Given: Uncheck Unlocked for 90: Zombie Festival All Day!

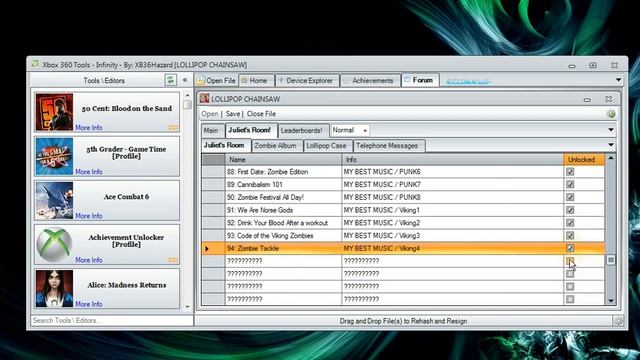Looking at the screenshot, I should 570,197.
